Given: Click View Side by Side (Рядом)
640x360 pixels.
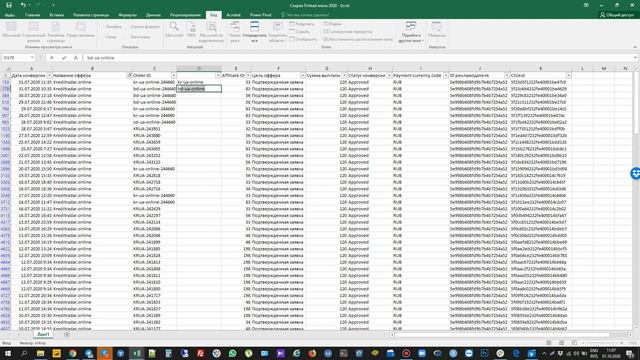Looking at the screenshot, I should click(x=333, y=24).
